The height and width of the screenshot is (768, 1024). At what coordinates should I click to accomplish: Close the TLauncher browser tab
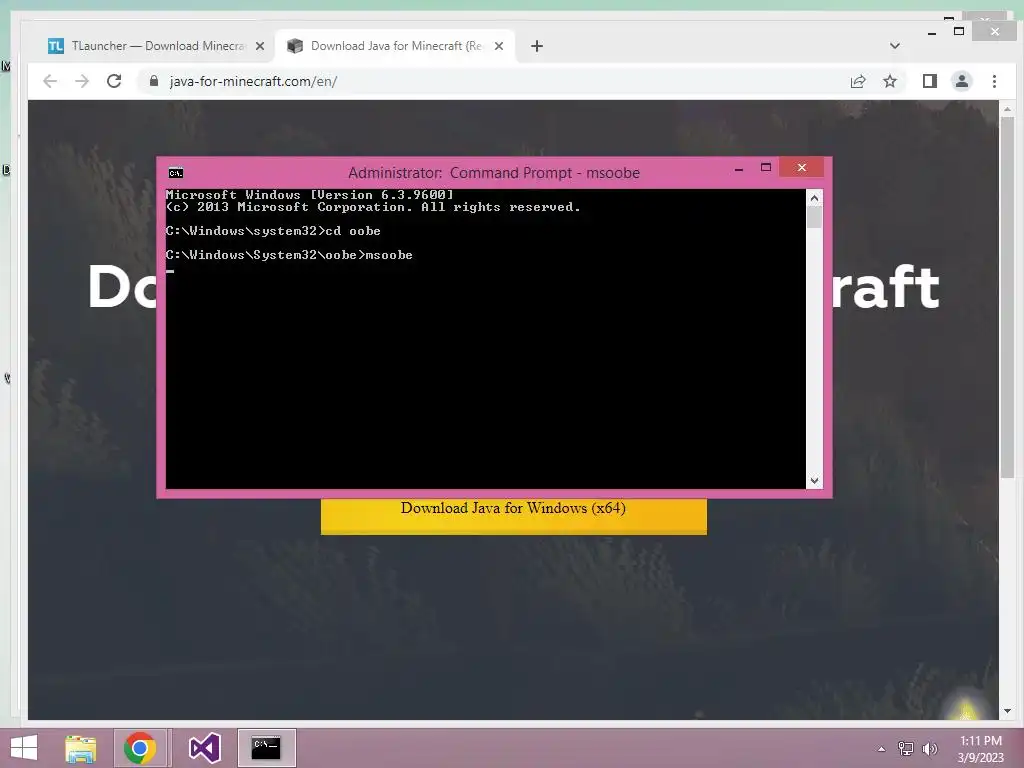(x=260, y=46)
